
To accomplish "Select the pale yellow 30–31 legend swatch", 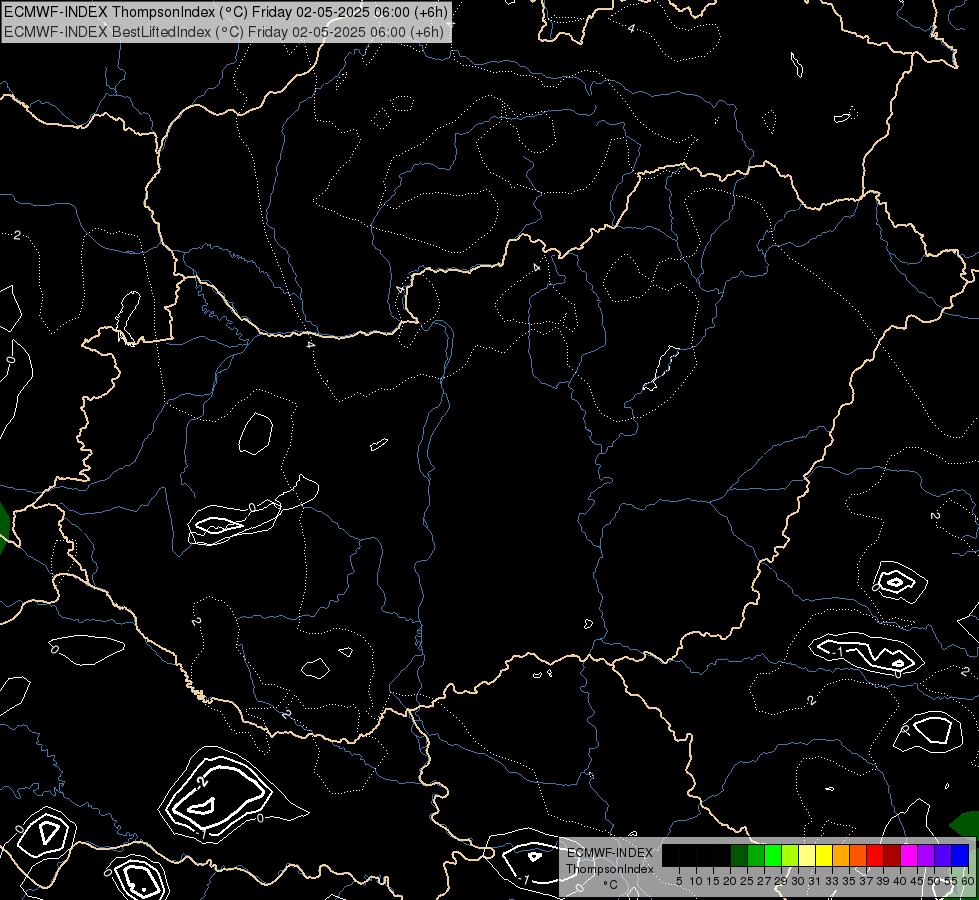I will tap(807, 855).
